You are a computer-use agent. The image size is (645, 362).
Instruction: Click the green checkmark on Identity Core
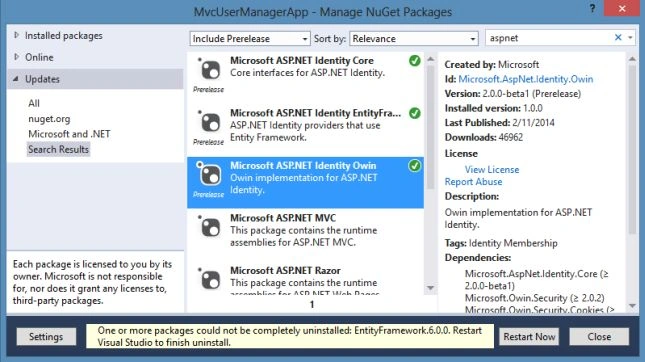(x=415, y=61)
